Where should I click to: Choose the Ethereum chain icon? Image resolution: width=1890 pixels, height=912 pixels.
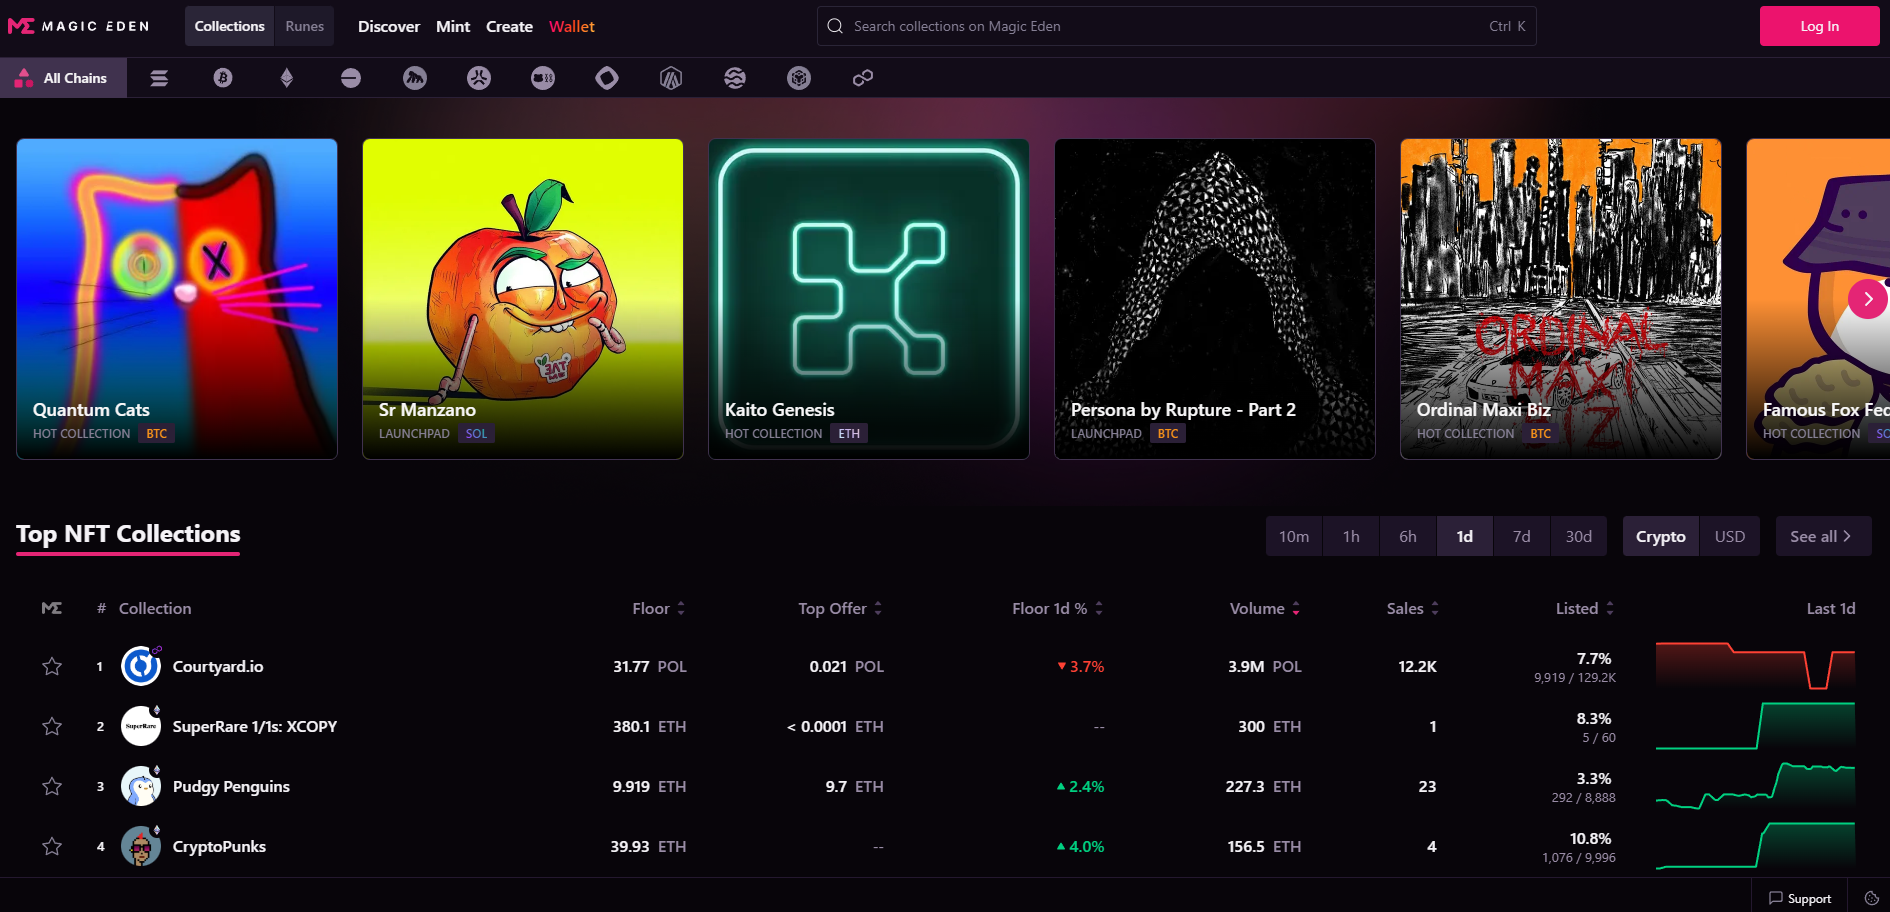coord(287,78)
